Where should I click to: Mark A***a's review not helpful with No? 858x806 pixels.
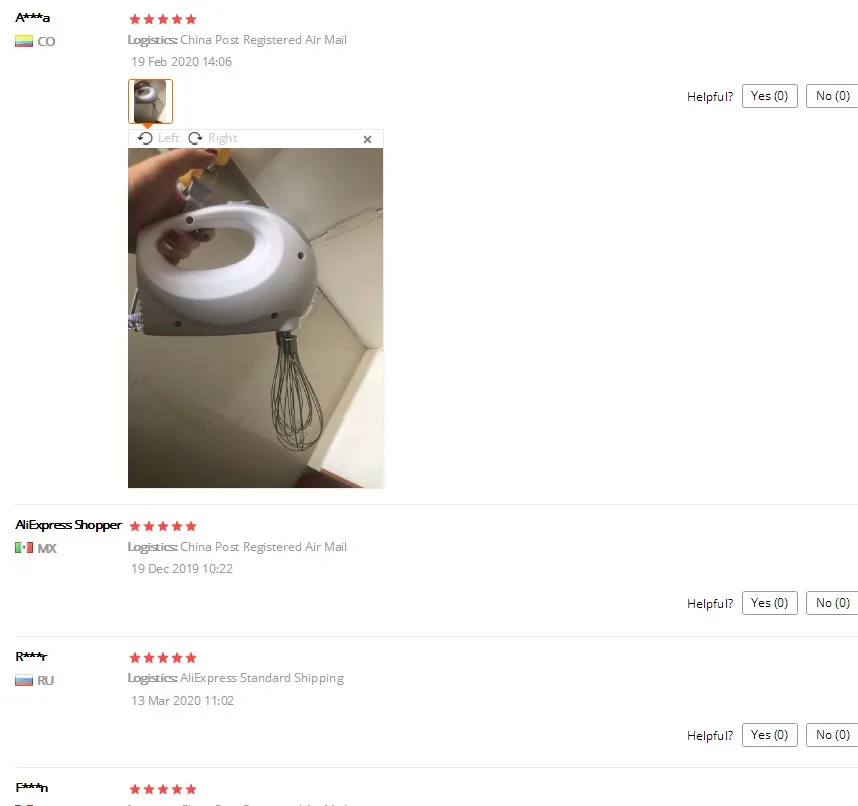click(832, 96)
